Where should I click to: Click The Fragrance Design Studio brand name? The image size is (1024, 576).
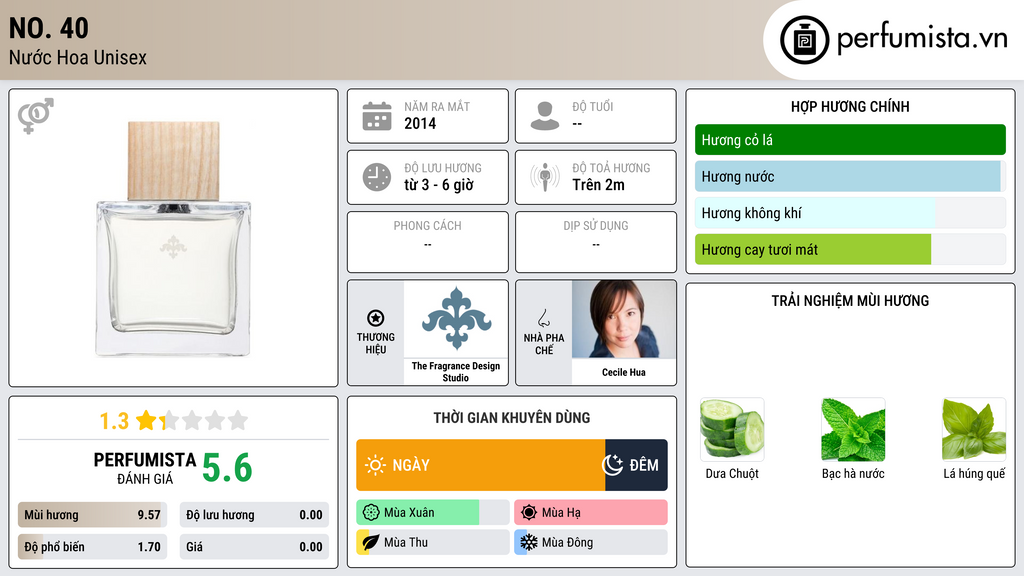[x=456, y=372]
